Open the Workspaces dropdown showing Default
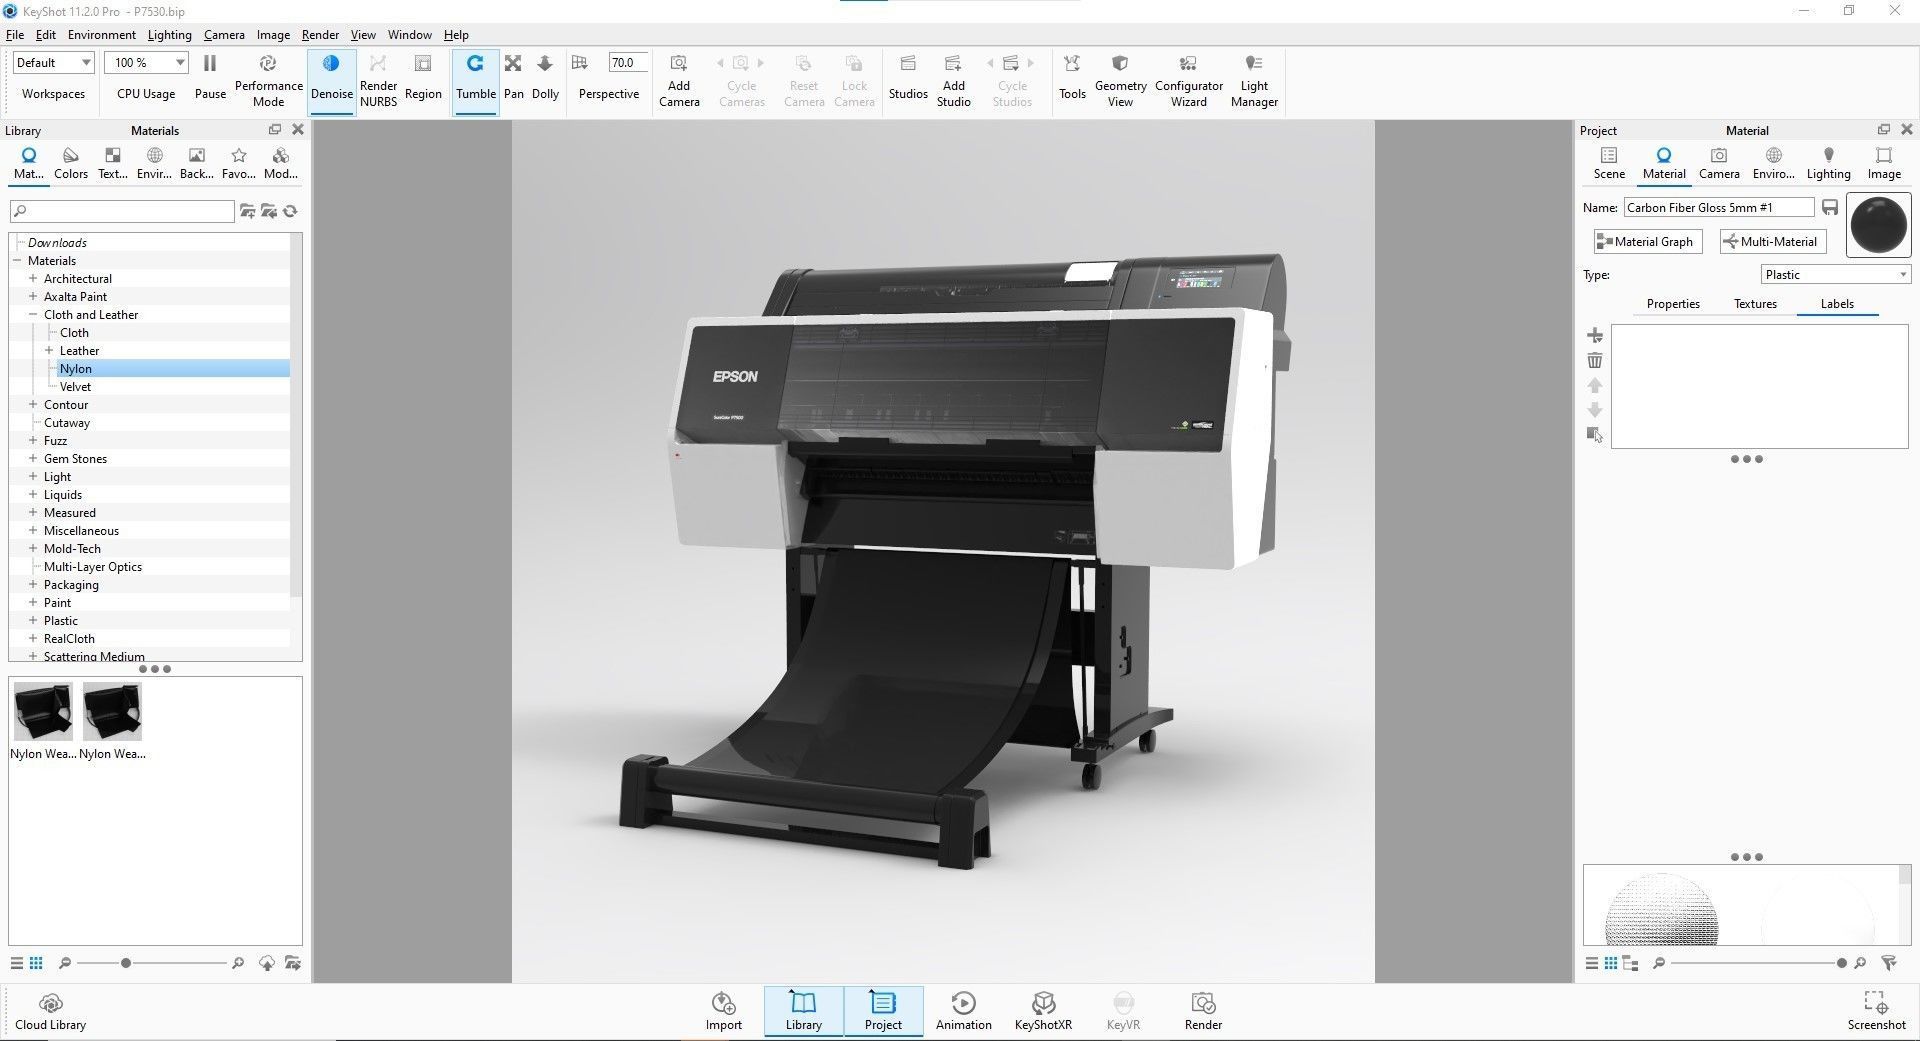The height and width of the screenshot is (1041, 1920). pos(53,62)
